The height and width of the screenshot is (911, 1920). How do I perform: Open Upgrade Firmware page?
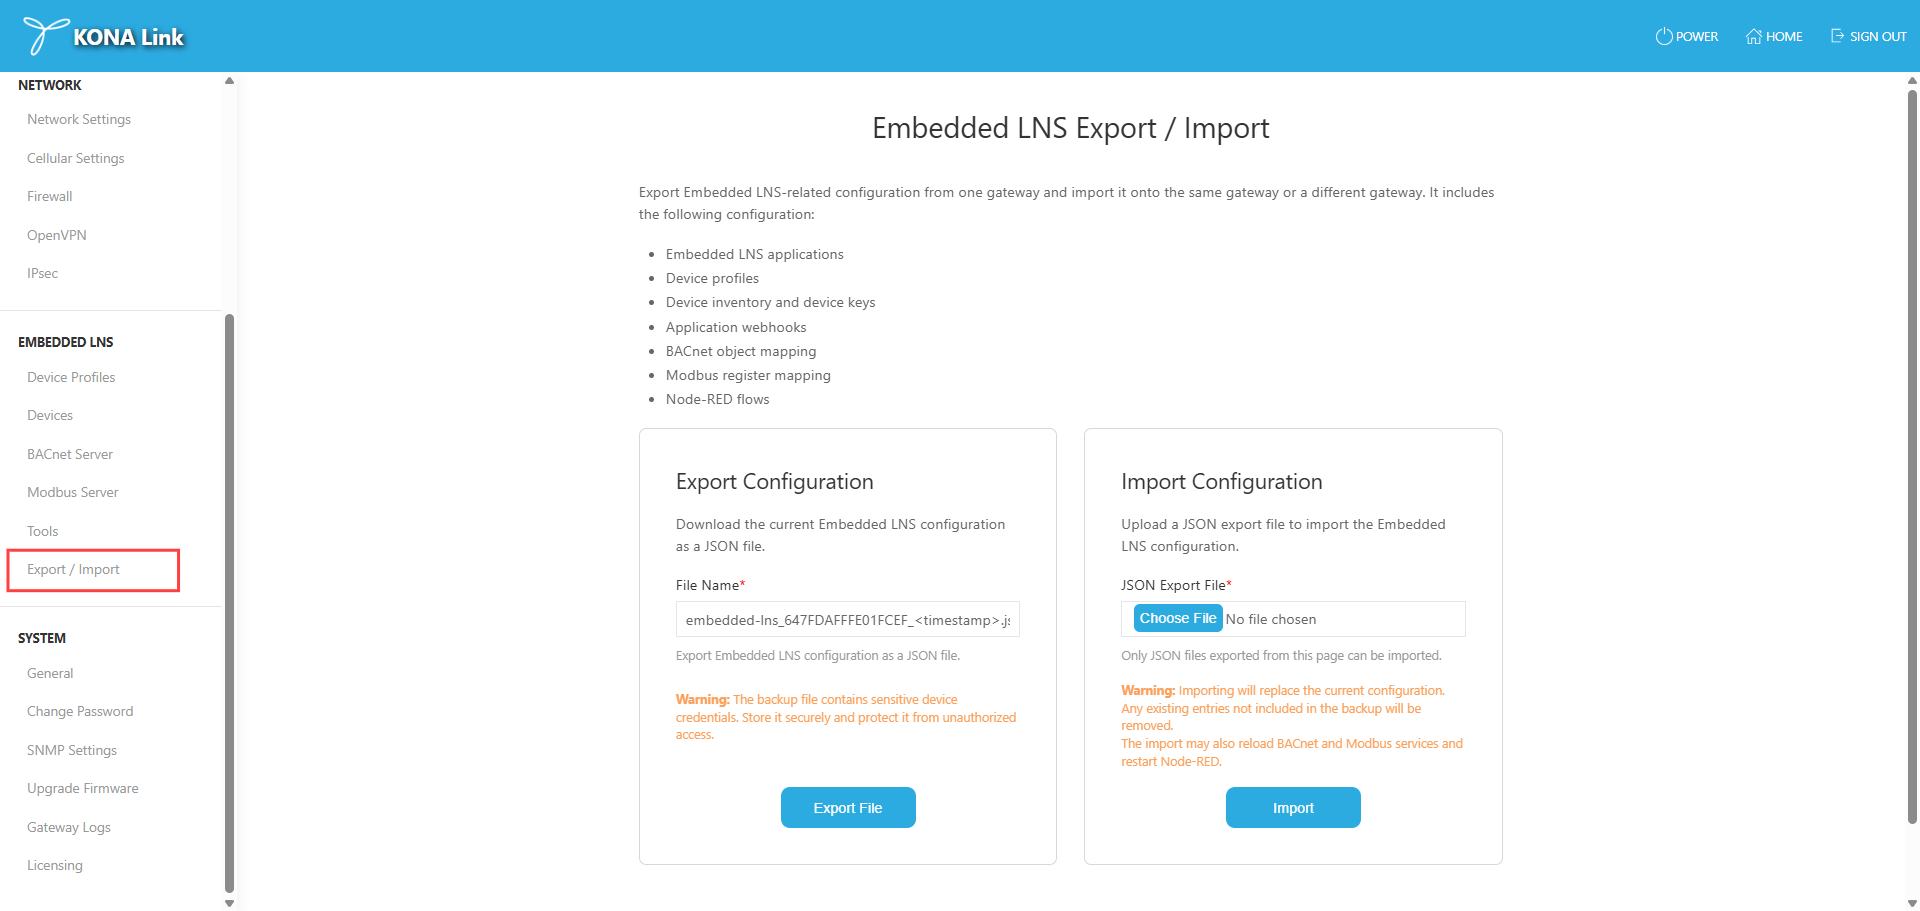click(83, 788)
